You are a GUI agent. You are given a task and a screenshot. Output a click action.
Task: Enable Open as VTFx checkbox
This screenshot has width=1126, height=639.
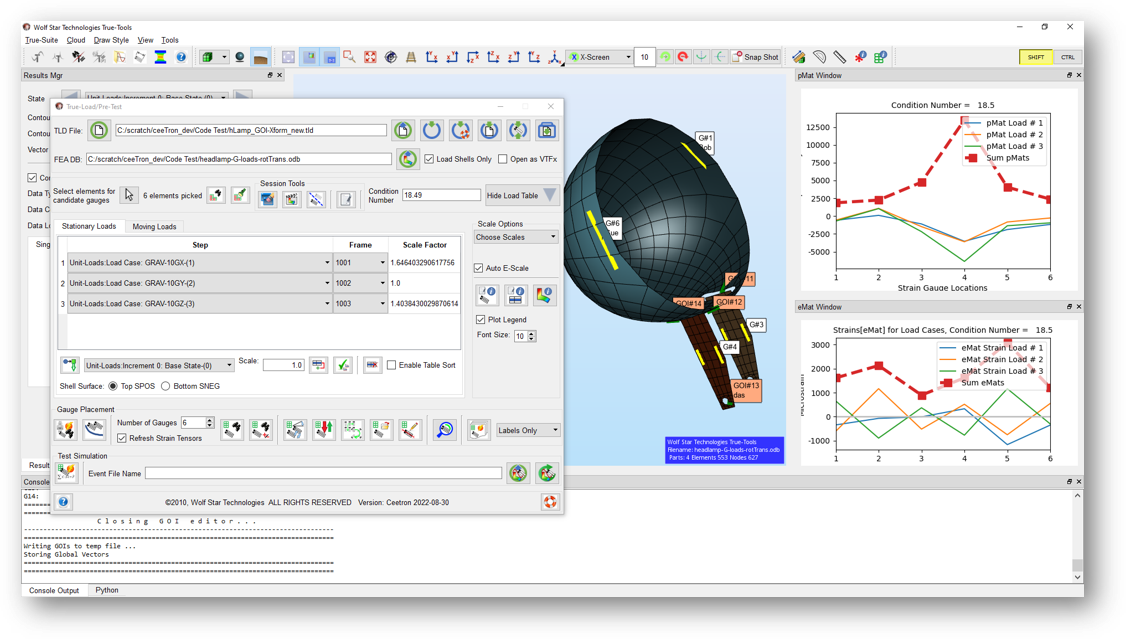(503, 159)
